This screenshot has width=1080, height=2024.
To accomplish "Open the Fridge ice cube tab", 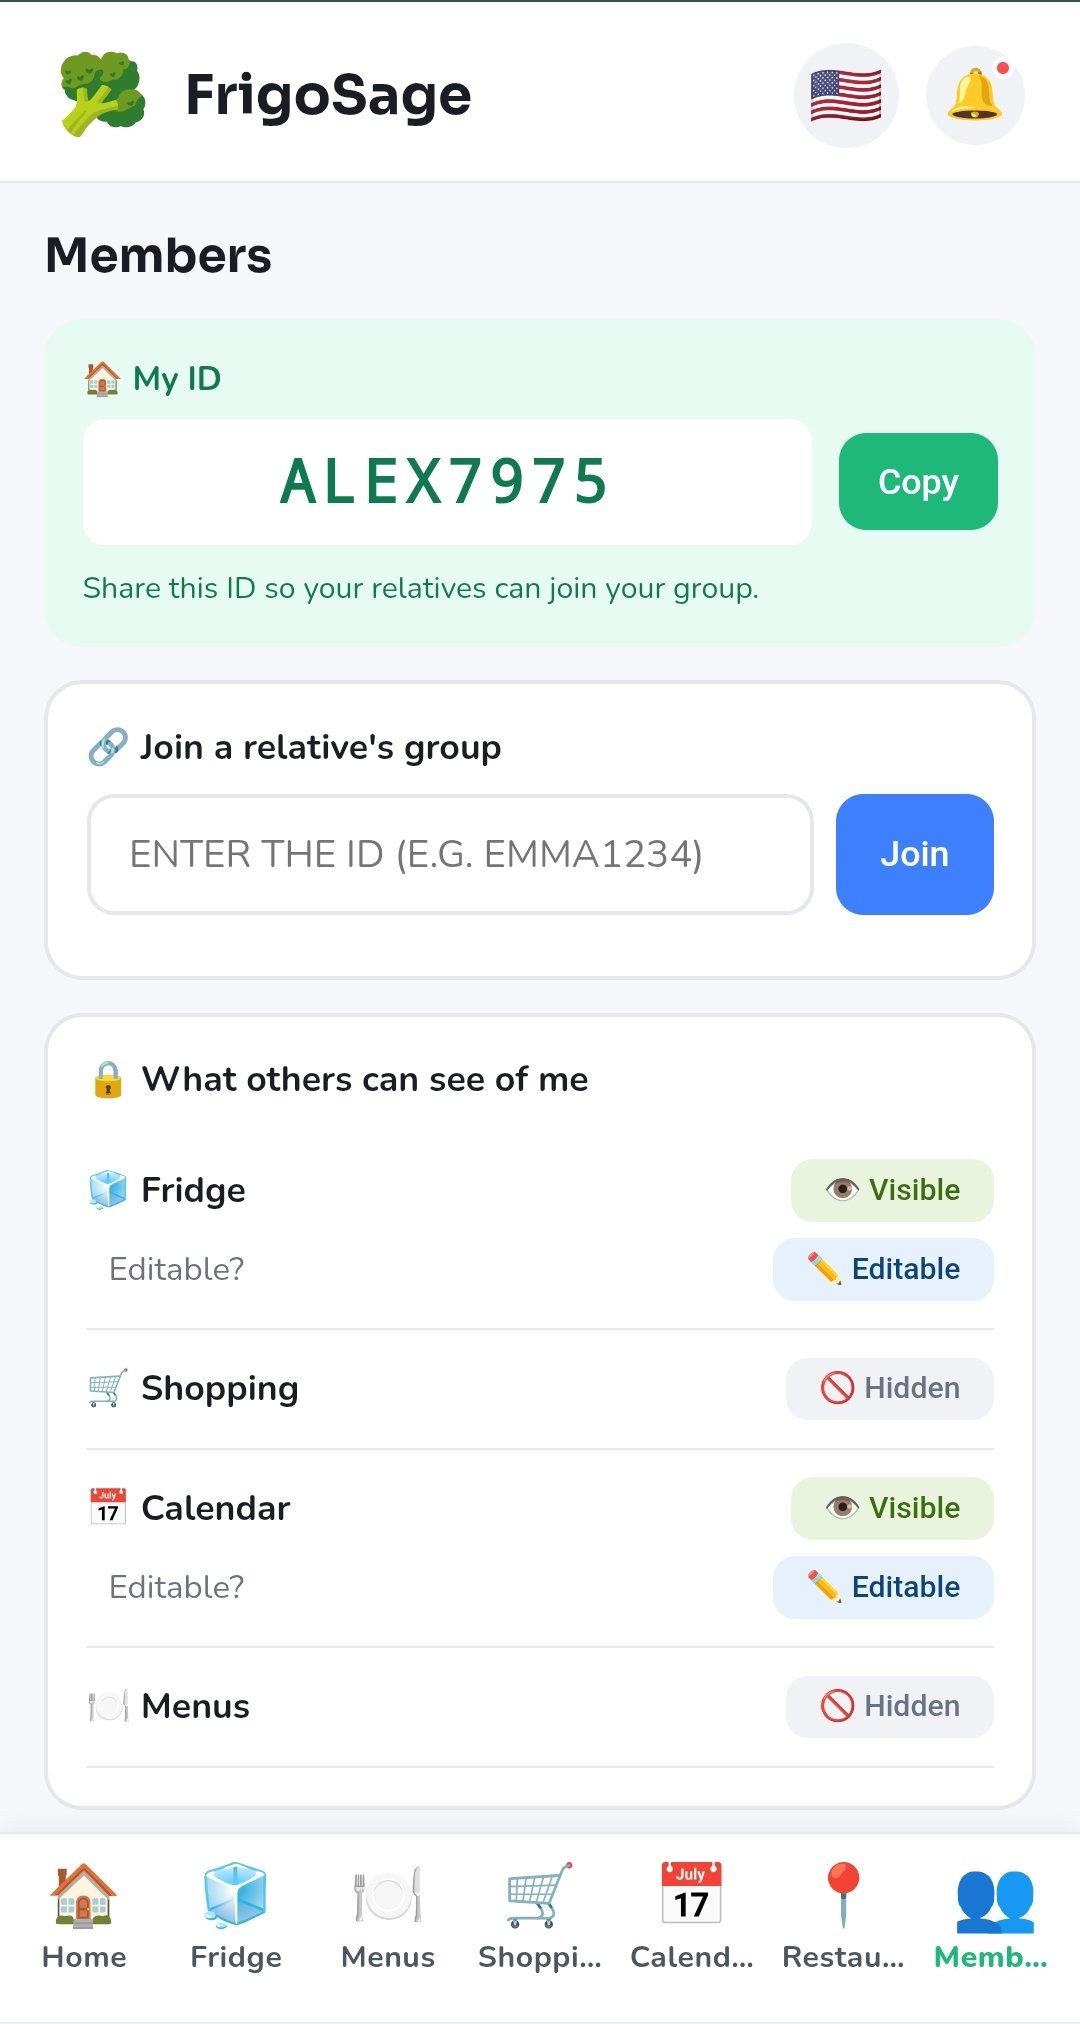I will [236, 1916].
